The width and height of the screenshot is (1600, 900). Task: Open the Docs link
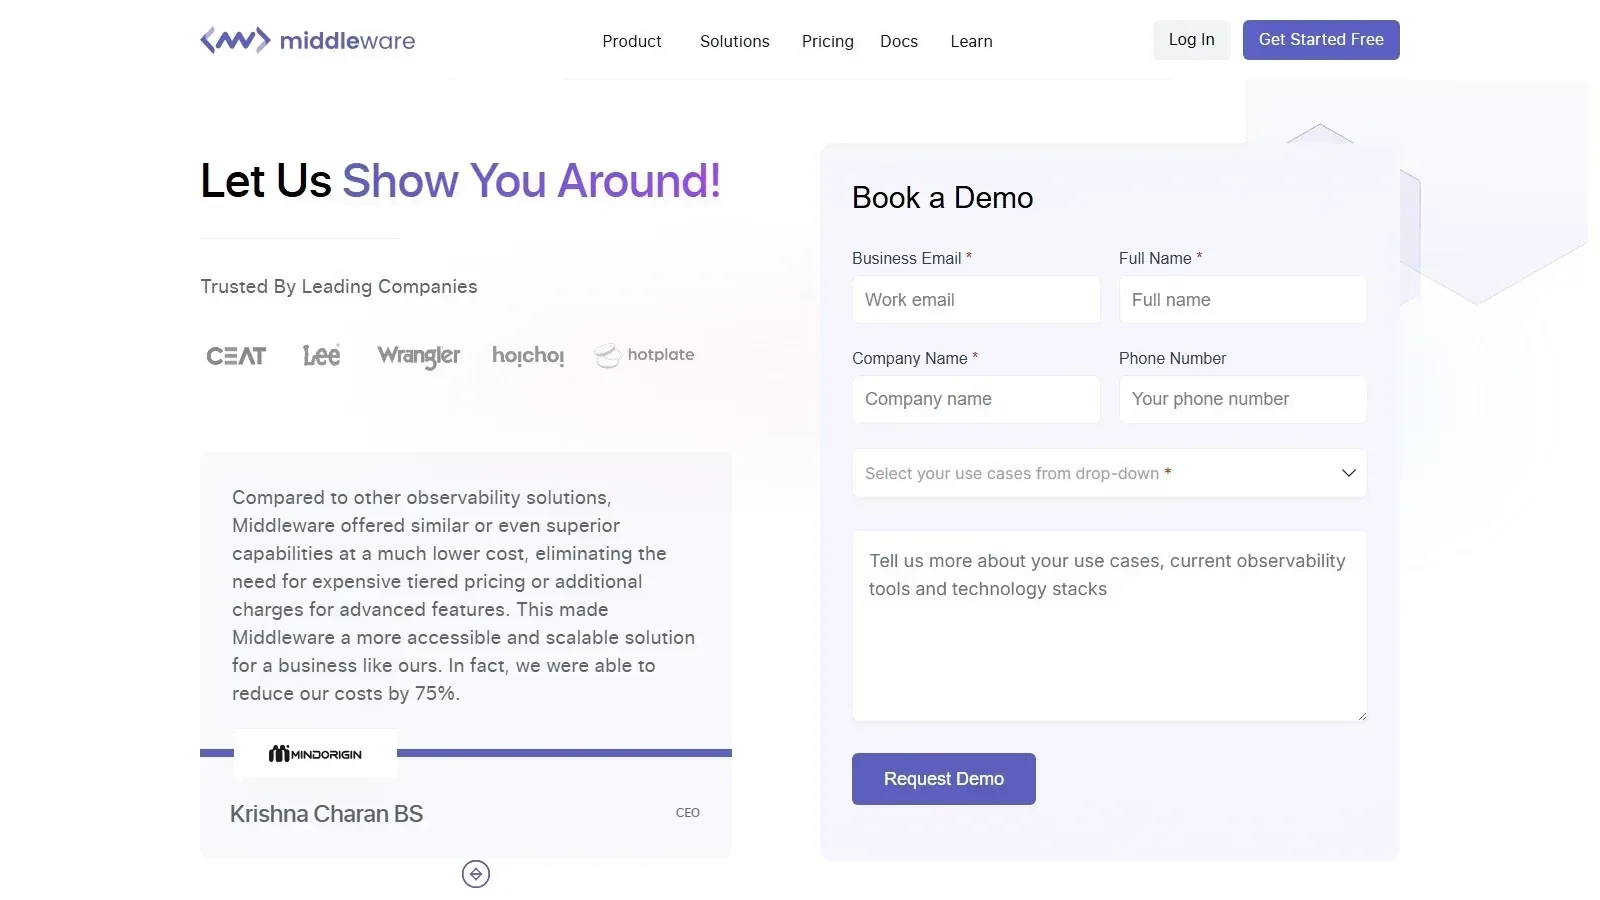pyautogui.click(x=898, y=41)
